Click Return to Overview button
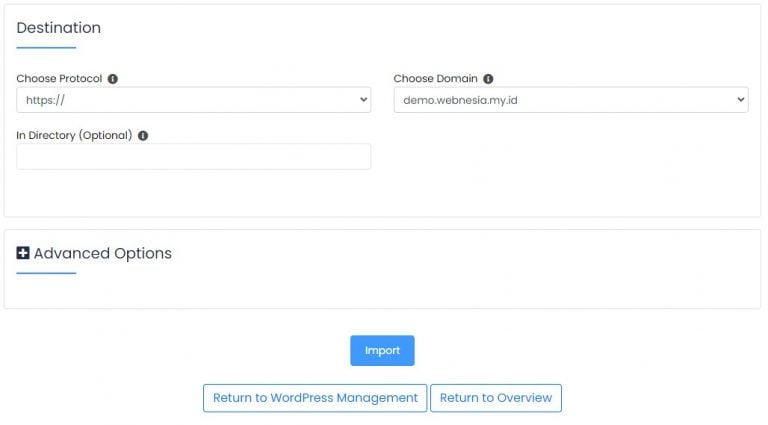The width and height of the screenshot is (768, 425). tap(496, 398)
